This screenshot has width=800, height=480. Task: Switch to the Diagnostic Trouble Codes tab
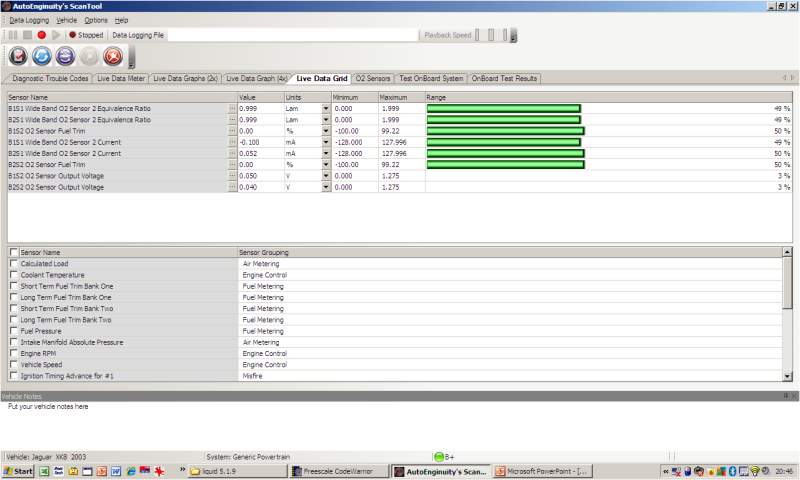point(50,79)
